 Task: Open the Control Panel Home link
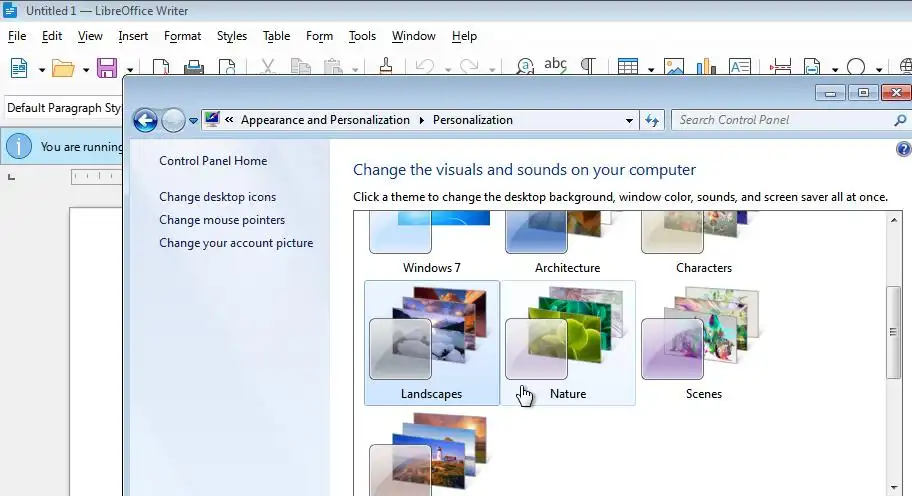(213, 161)
